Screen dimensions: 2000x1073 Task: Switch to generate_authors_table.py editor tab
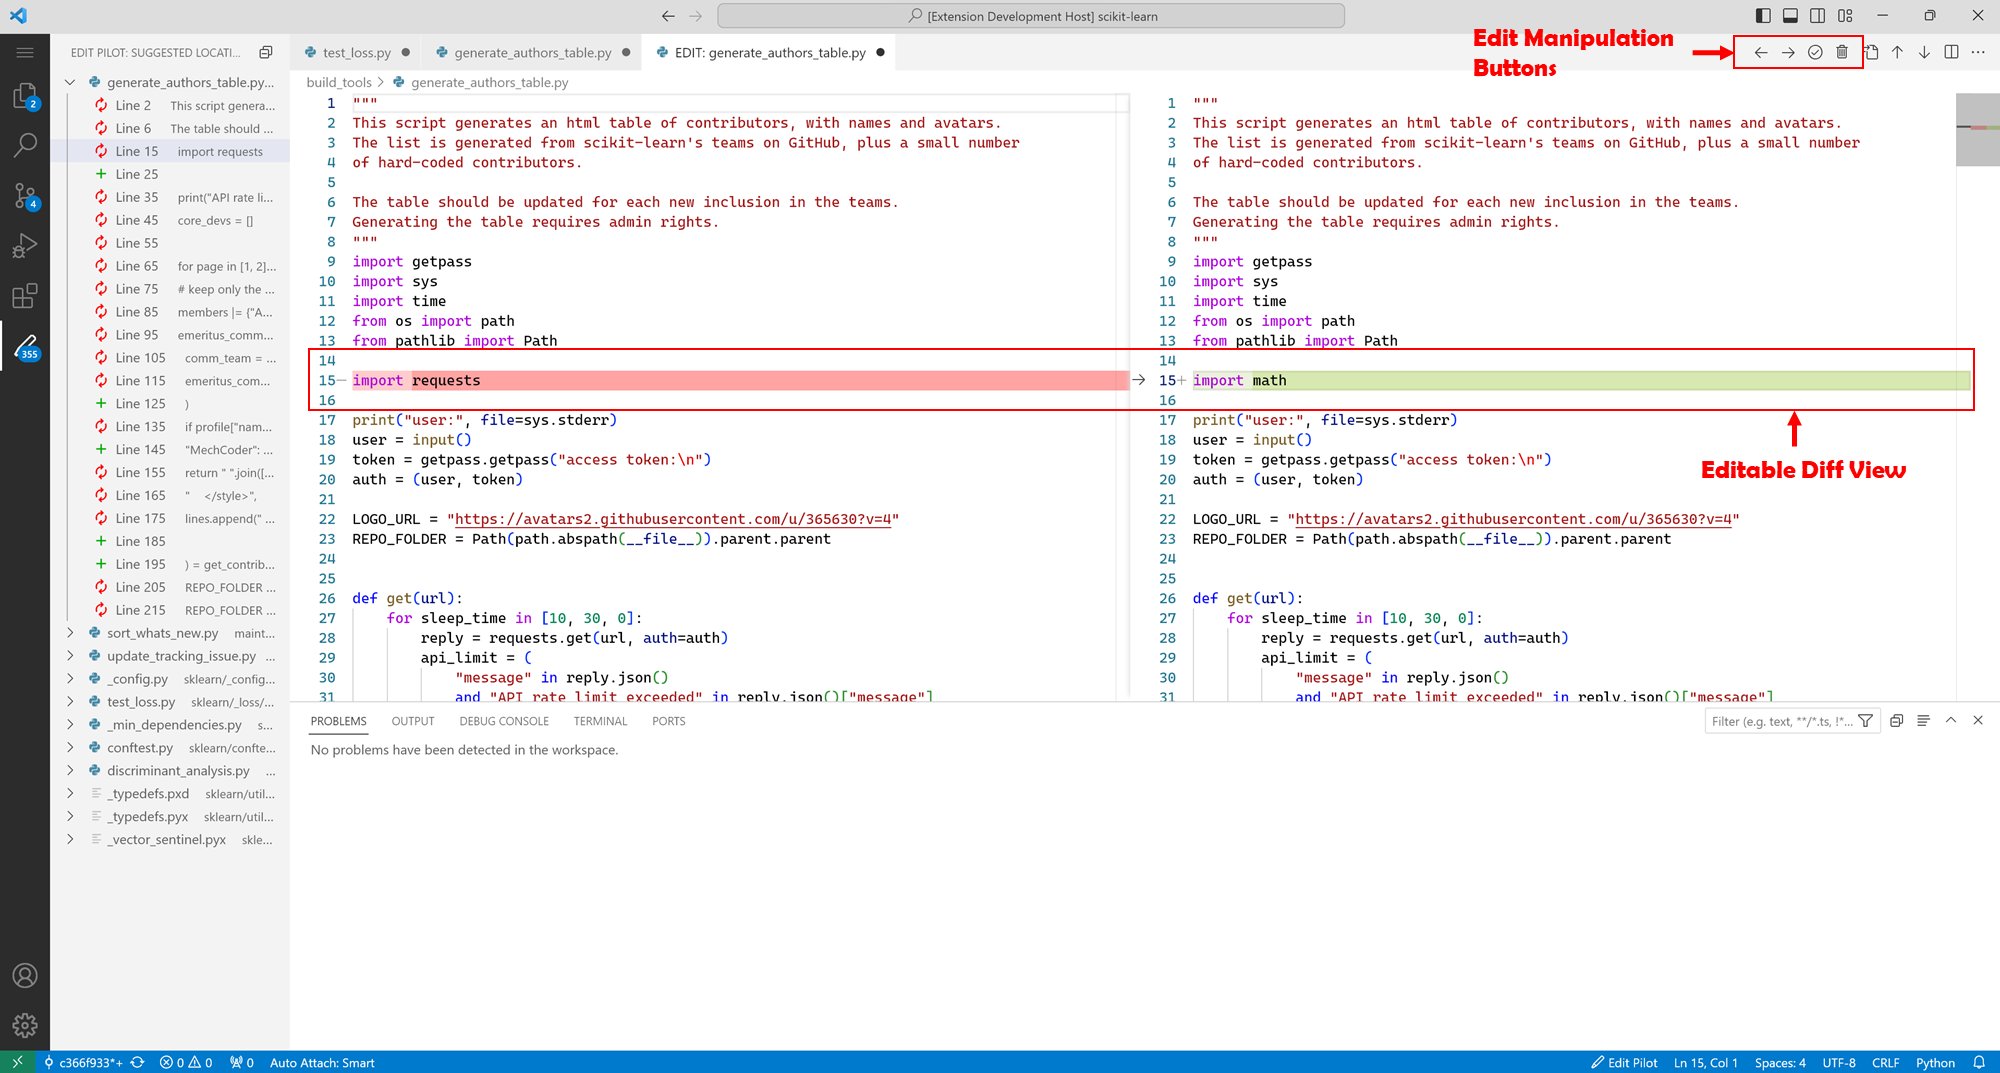[x=532, y=53]
